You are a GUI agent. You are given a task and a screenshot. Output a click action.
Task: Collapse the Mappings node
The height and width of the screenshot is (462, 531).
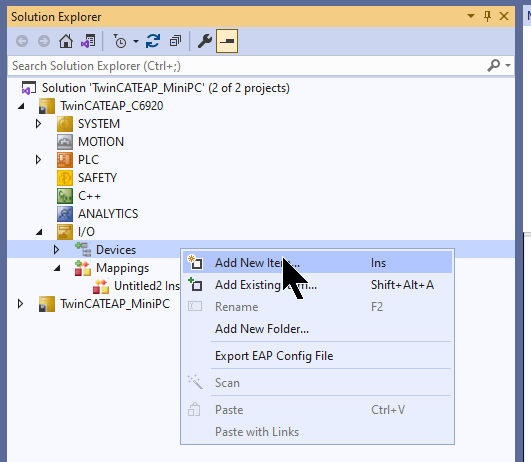(x=57, y=268)
